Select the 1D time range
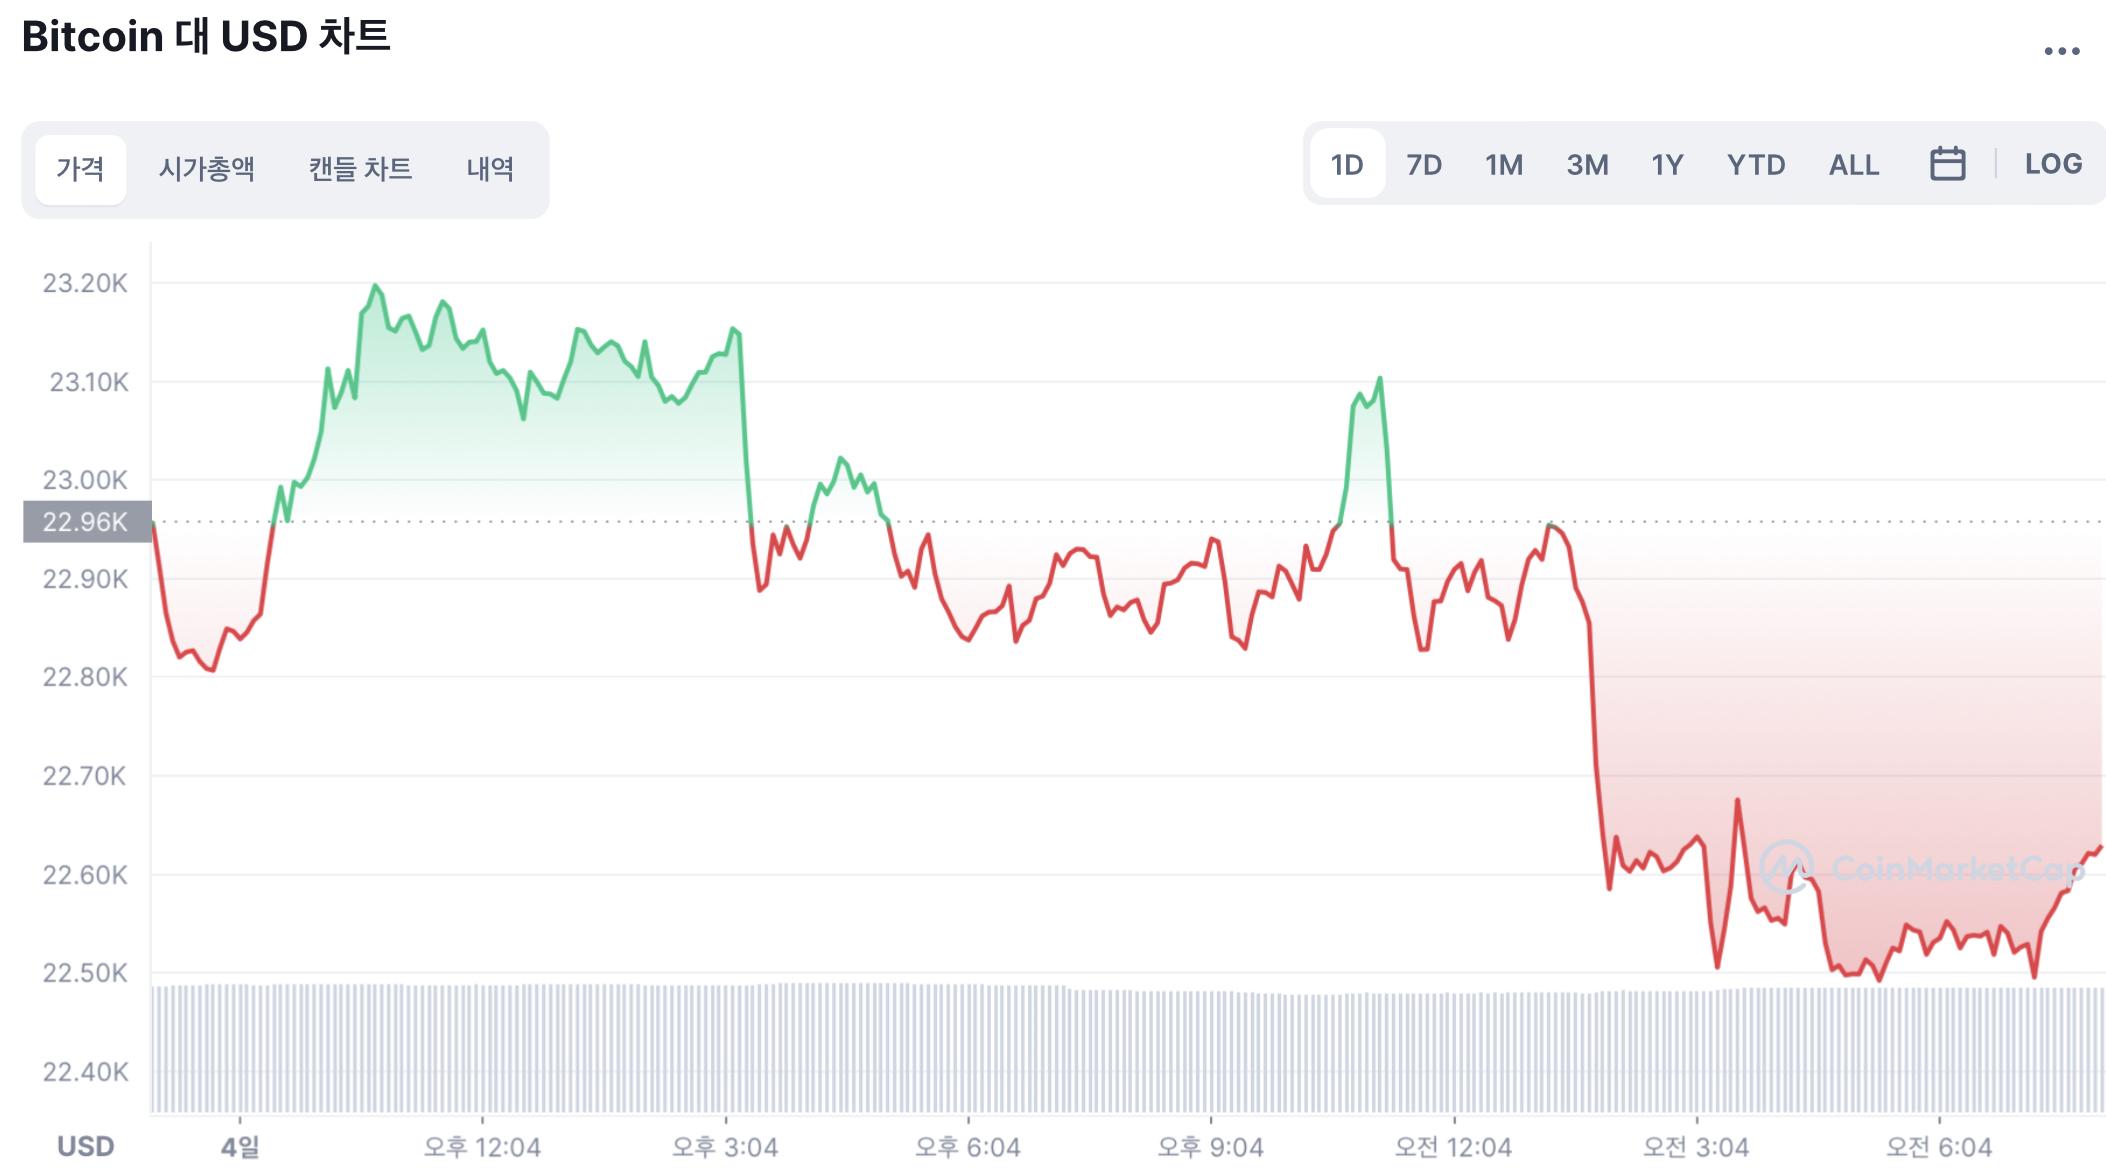The image size is (2106, 1174). pos(1346,165)
